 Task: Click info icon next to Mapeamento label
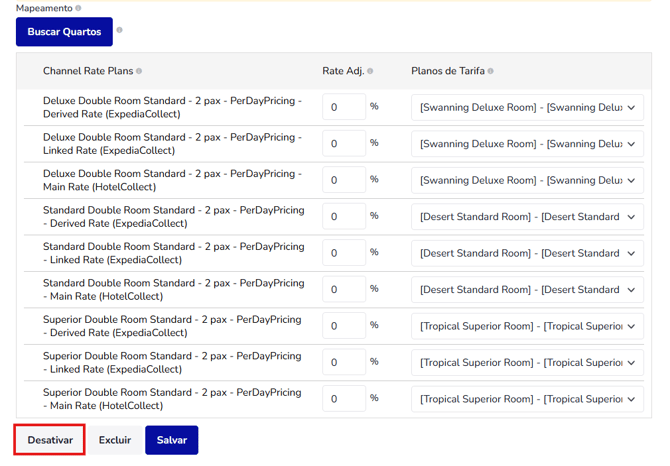(x=78, y=8)
